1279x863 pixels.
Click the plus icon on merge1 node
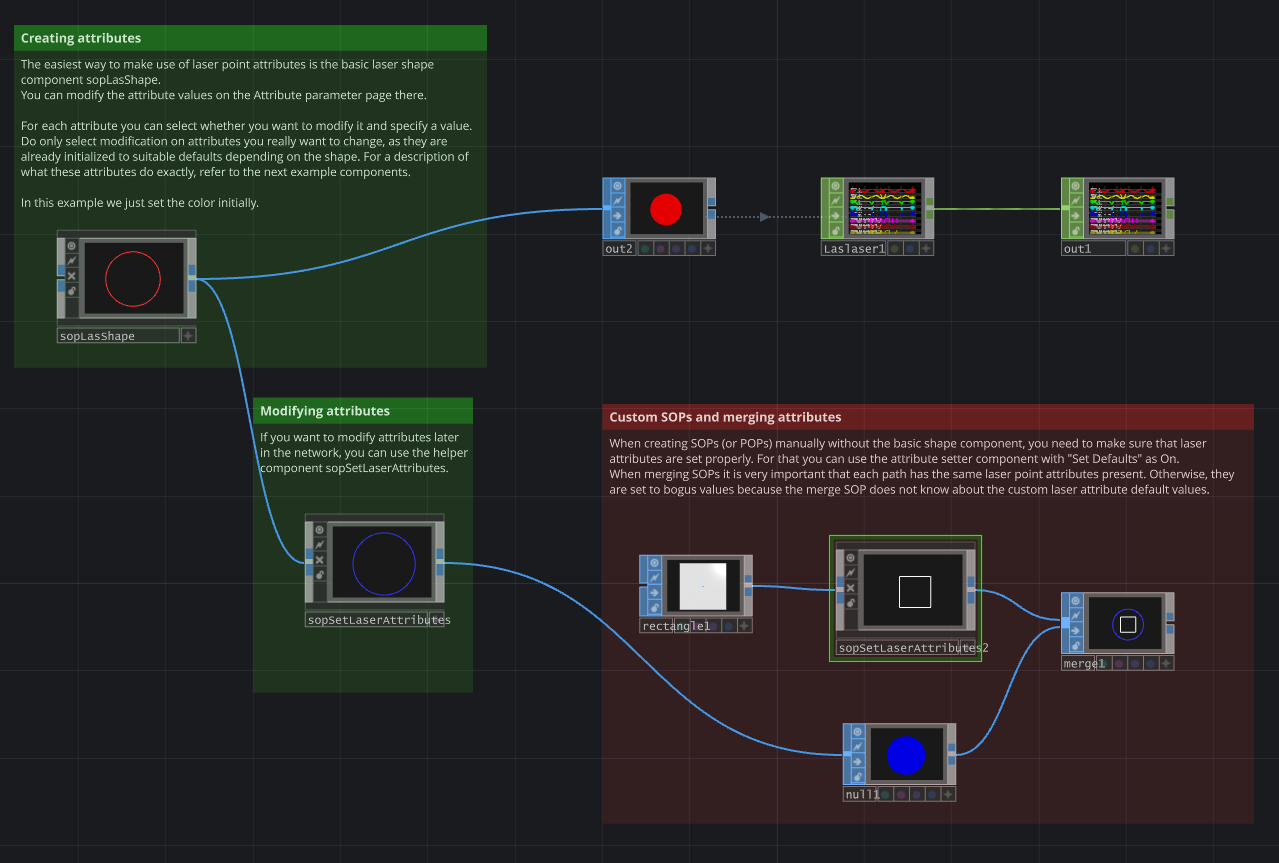1166,663
